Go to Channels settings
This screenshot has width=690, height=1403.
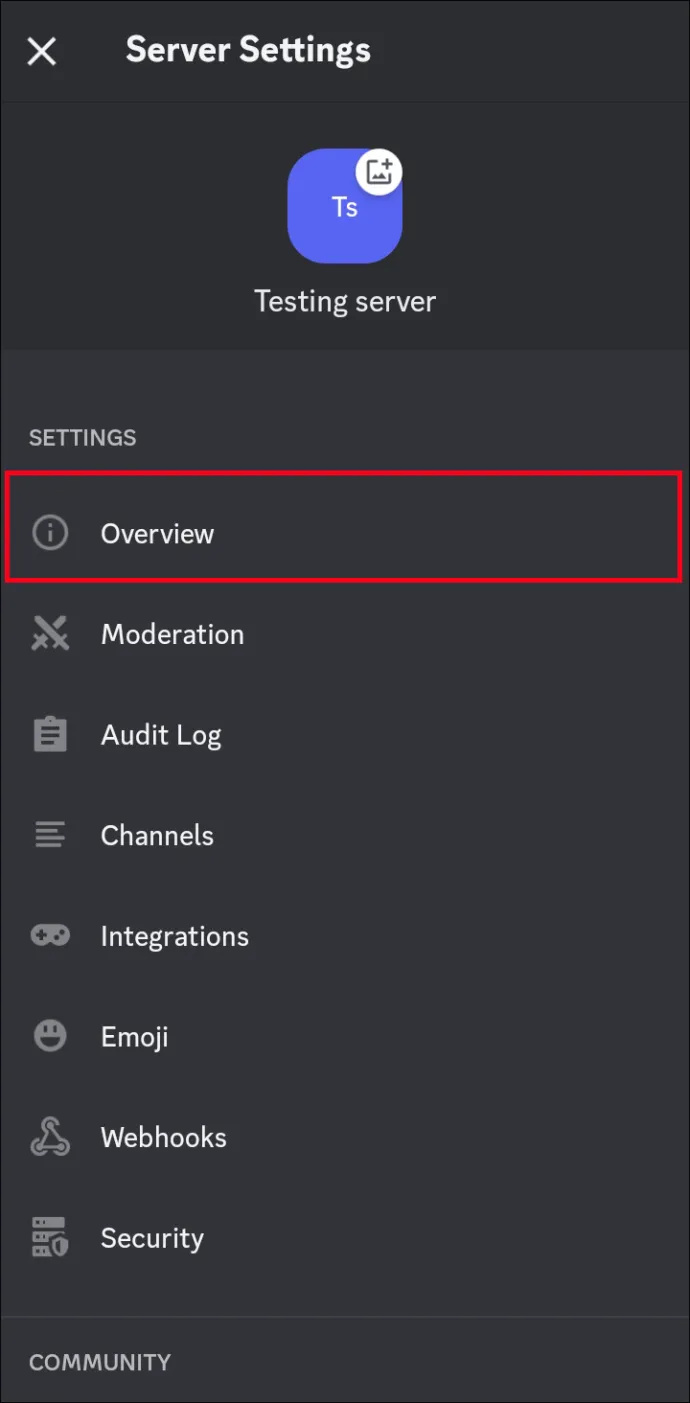click(x=345, y=835)
